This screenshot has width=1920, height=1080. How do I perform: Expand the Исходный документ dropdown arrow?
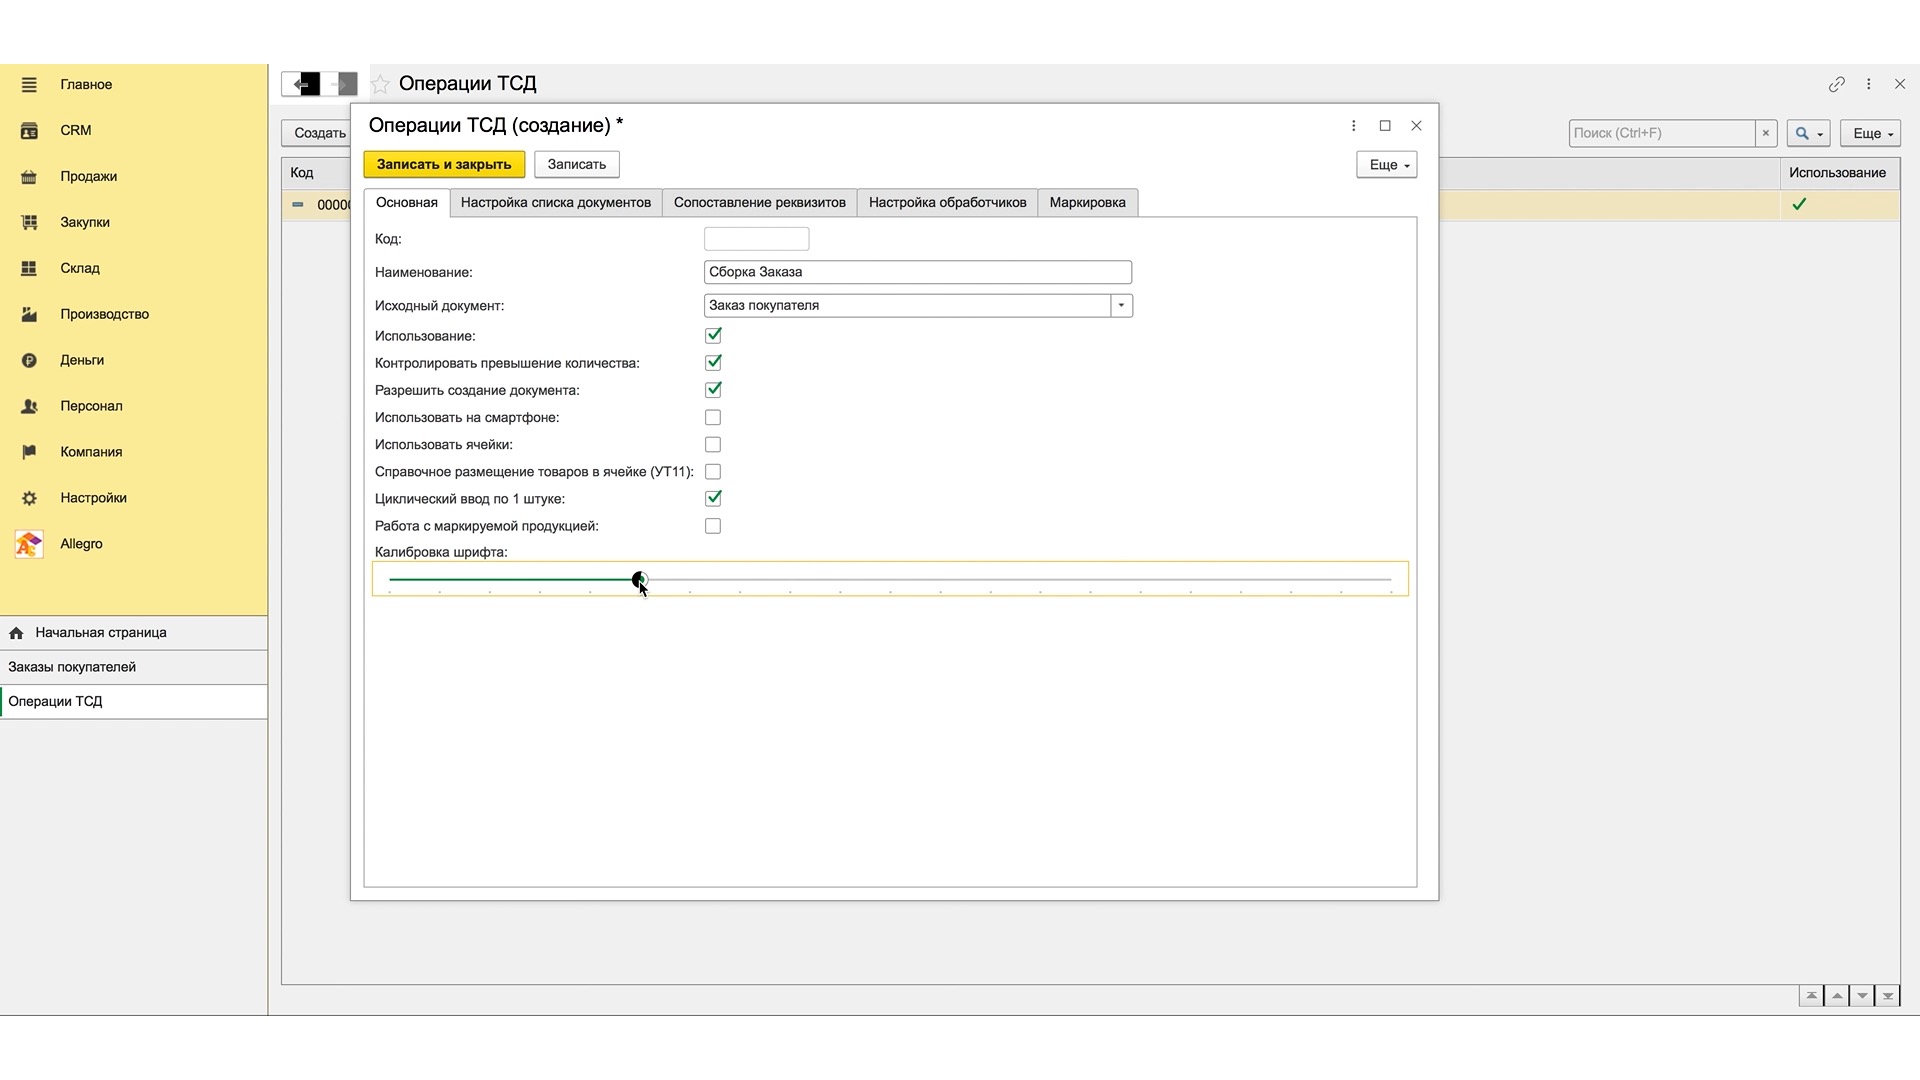point(1121,306)
